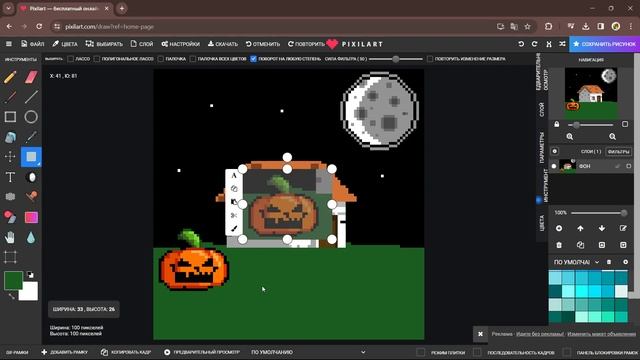
Task: Click the Navigation preview thumbnail
Action: tap(591, 93)
